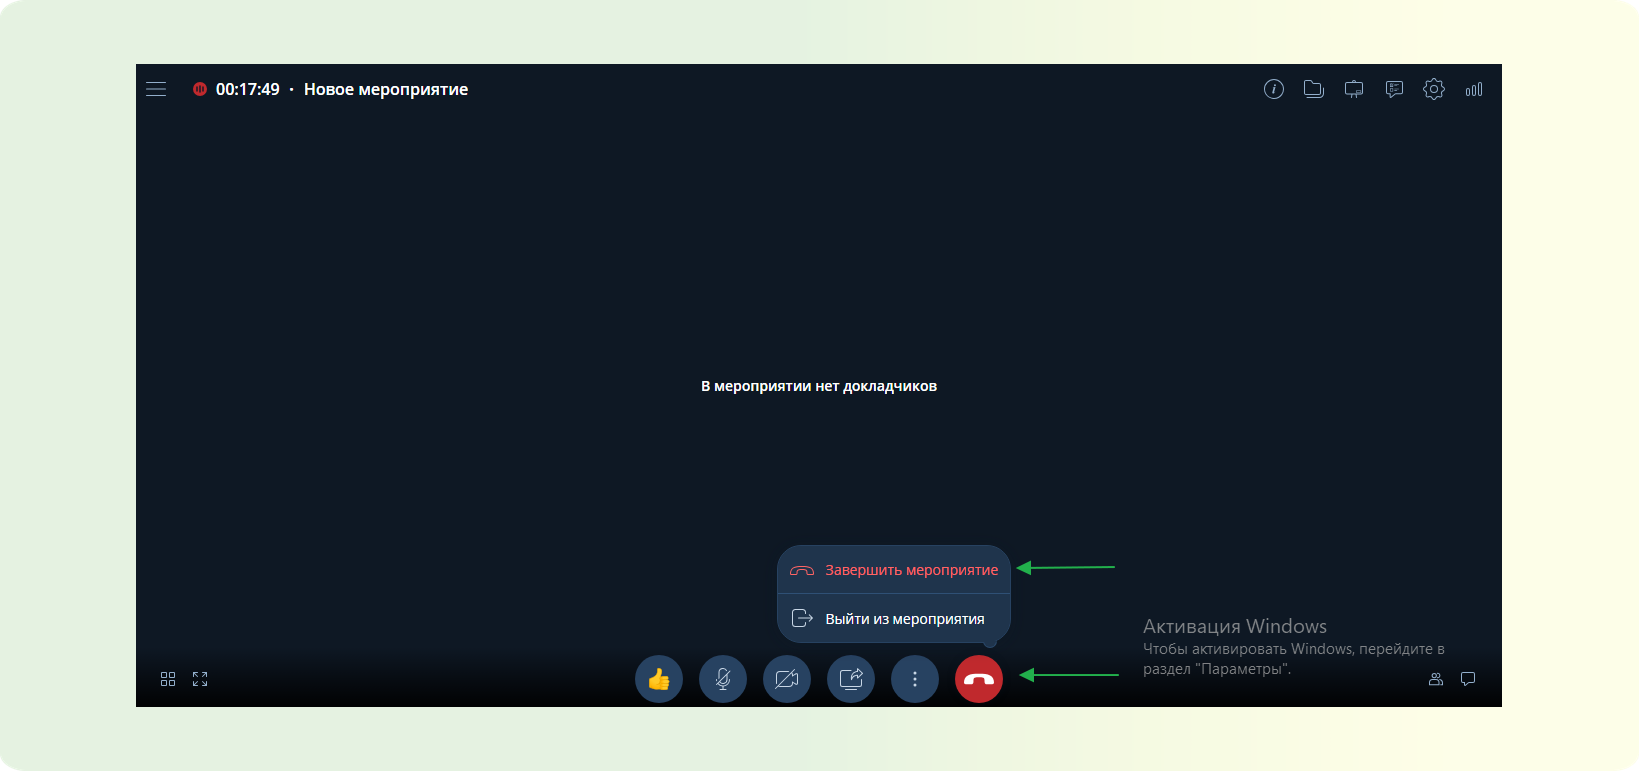Change the grid layout view
The height and width of the screenshot is (771, 1639).
[168, 679]
